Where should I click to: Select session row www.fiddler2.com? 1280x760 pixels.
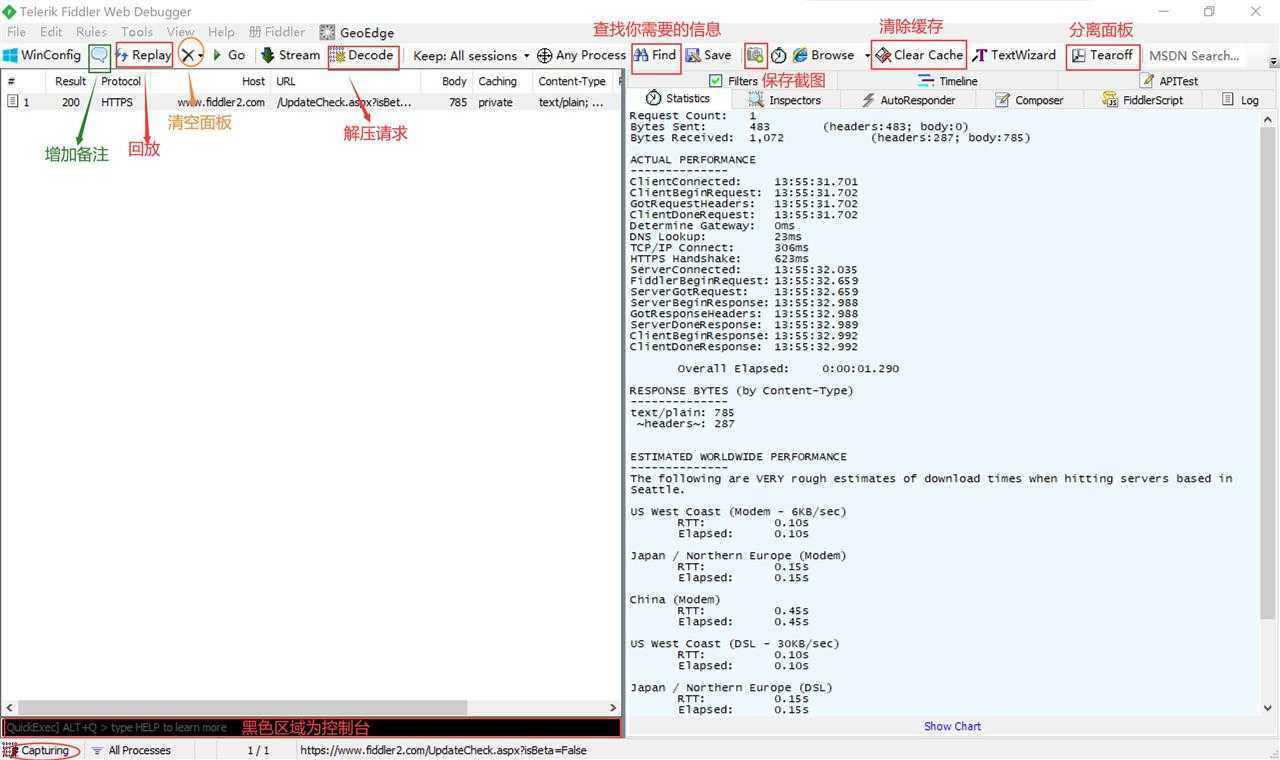[x=310, y=102]
